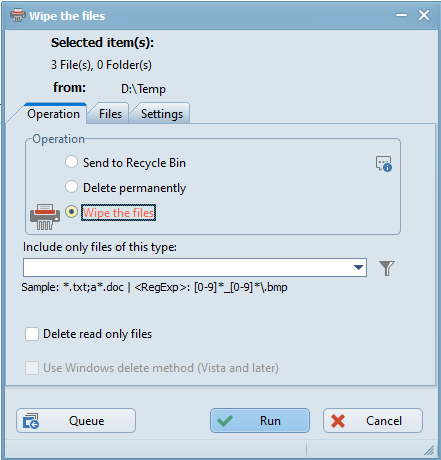Expand the file type dropdown arrow
Image resolution: width=441 pixels, height=460 pixels.
coord(358,267)
